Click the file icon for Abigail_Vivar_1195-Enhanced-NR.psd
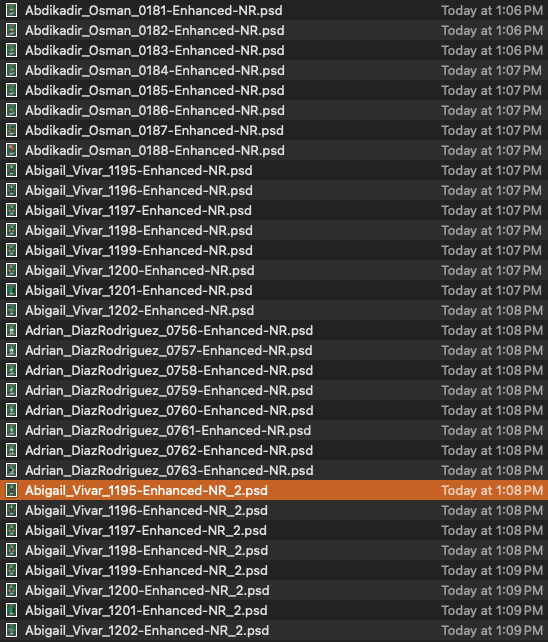The height and width of the screenshot is (642, 548). pos(11,170)
